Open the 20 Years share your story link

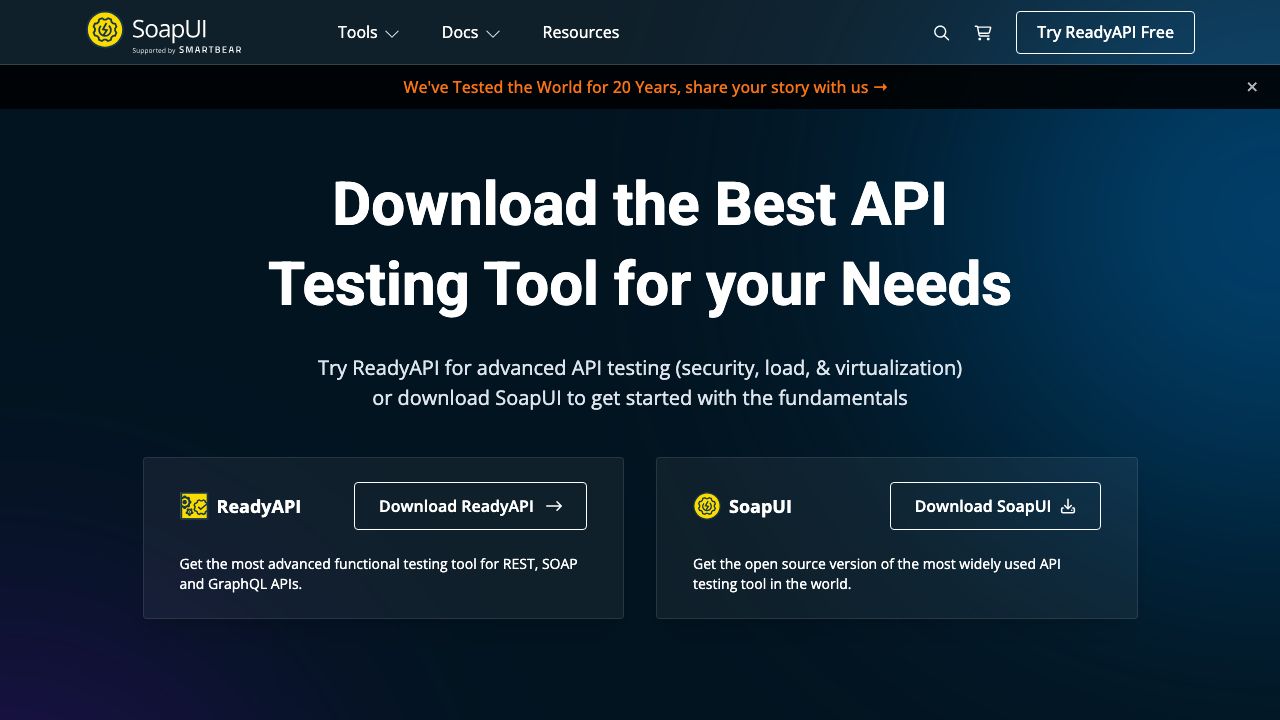click(645, 87)
